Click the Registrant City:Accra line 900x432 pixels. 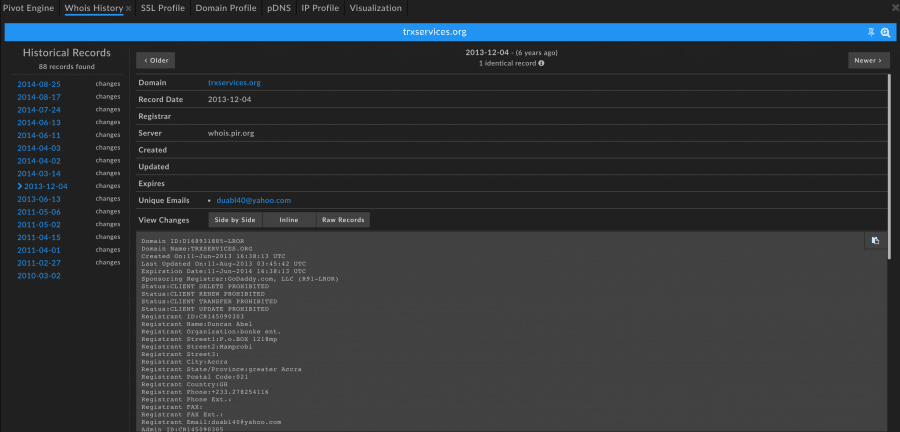click(184, 361)
